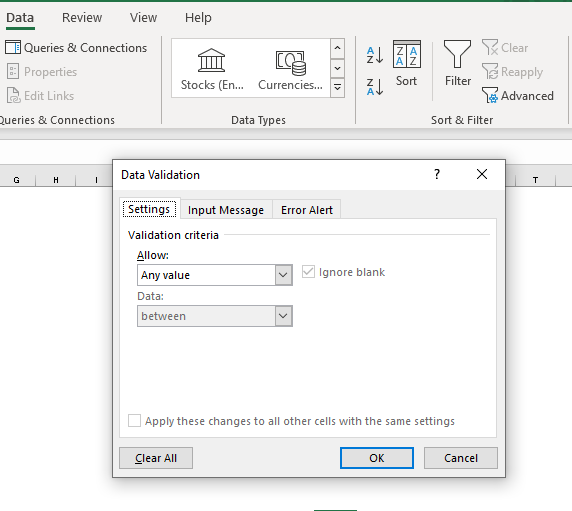Click the Cancel button
Screen dimensions: 572x511
point(461,458)
